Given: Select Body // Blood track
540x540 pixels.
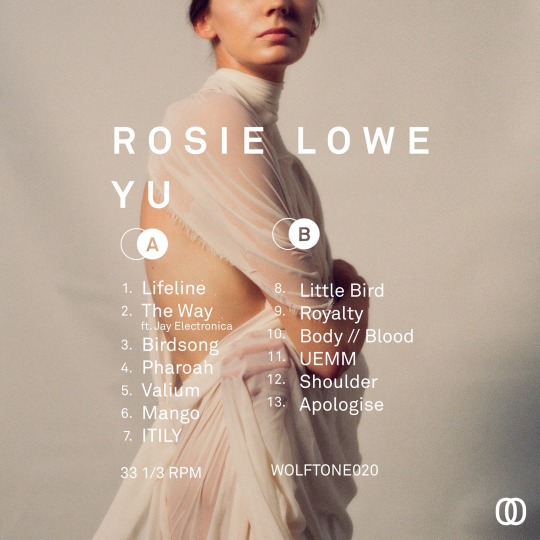Looking at the screenshot, I should [x=356, y=336].
